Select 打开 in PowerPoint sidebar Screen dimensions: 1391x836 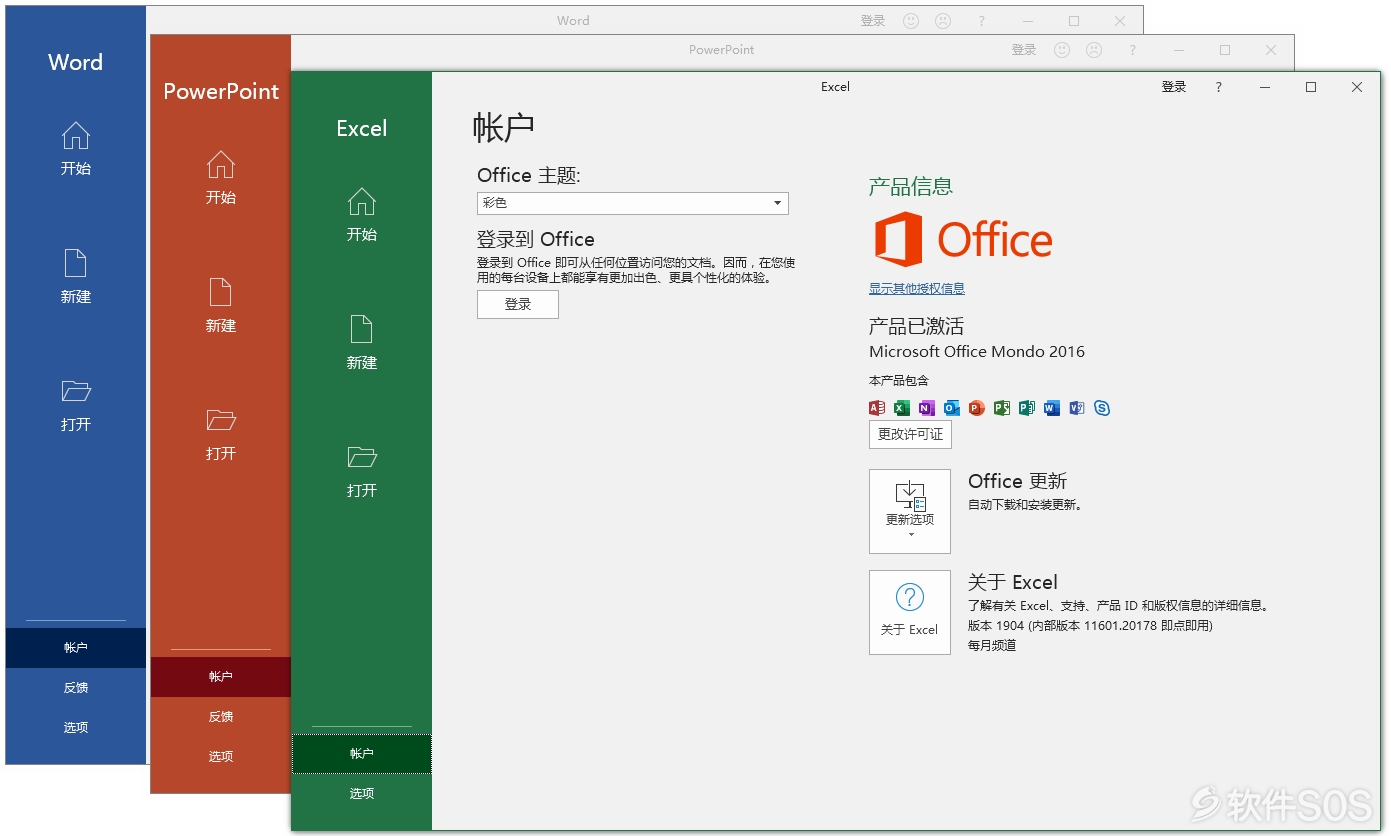221,434
